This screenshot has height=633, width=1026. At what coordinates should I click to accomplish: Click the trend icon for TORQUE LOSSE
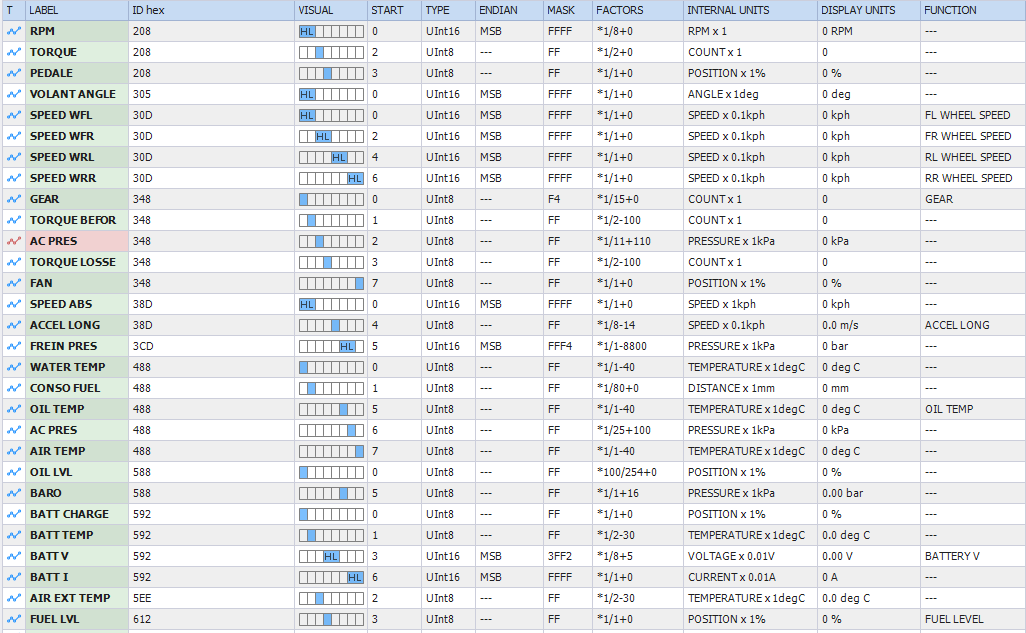[x=14, y=262]
